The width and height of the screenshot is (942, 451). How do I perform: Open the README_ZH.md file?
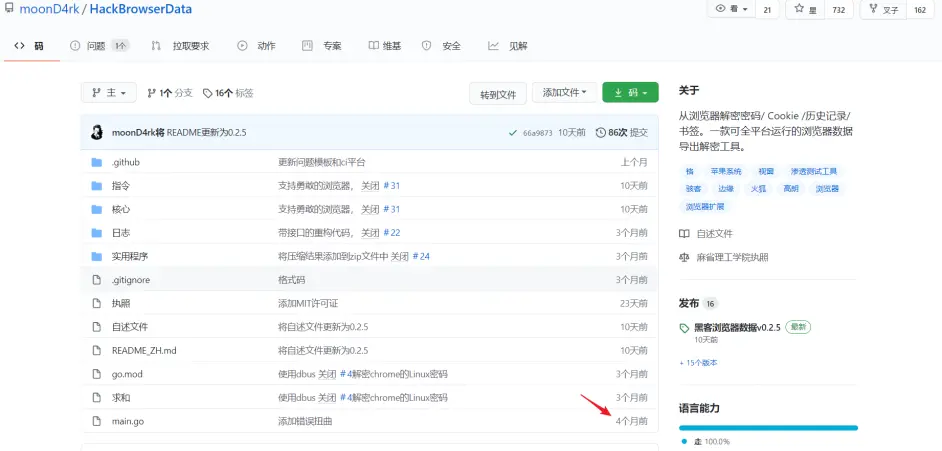click(x=144, y=350)
